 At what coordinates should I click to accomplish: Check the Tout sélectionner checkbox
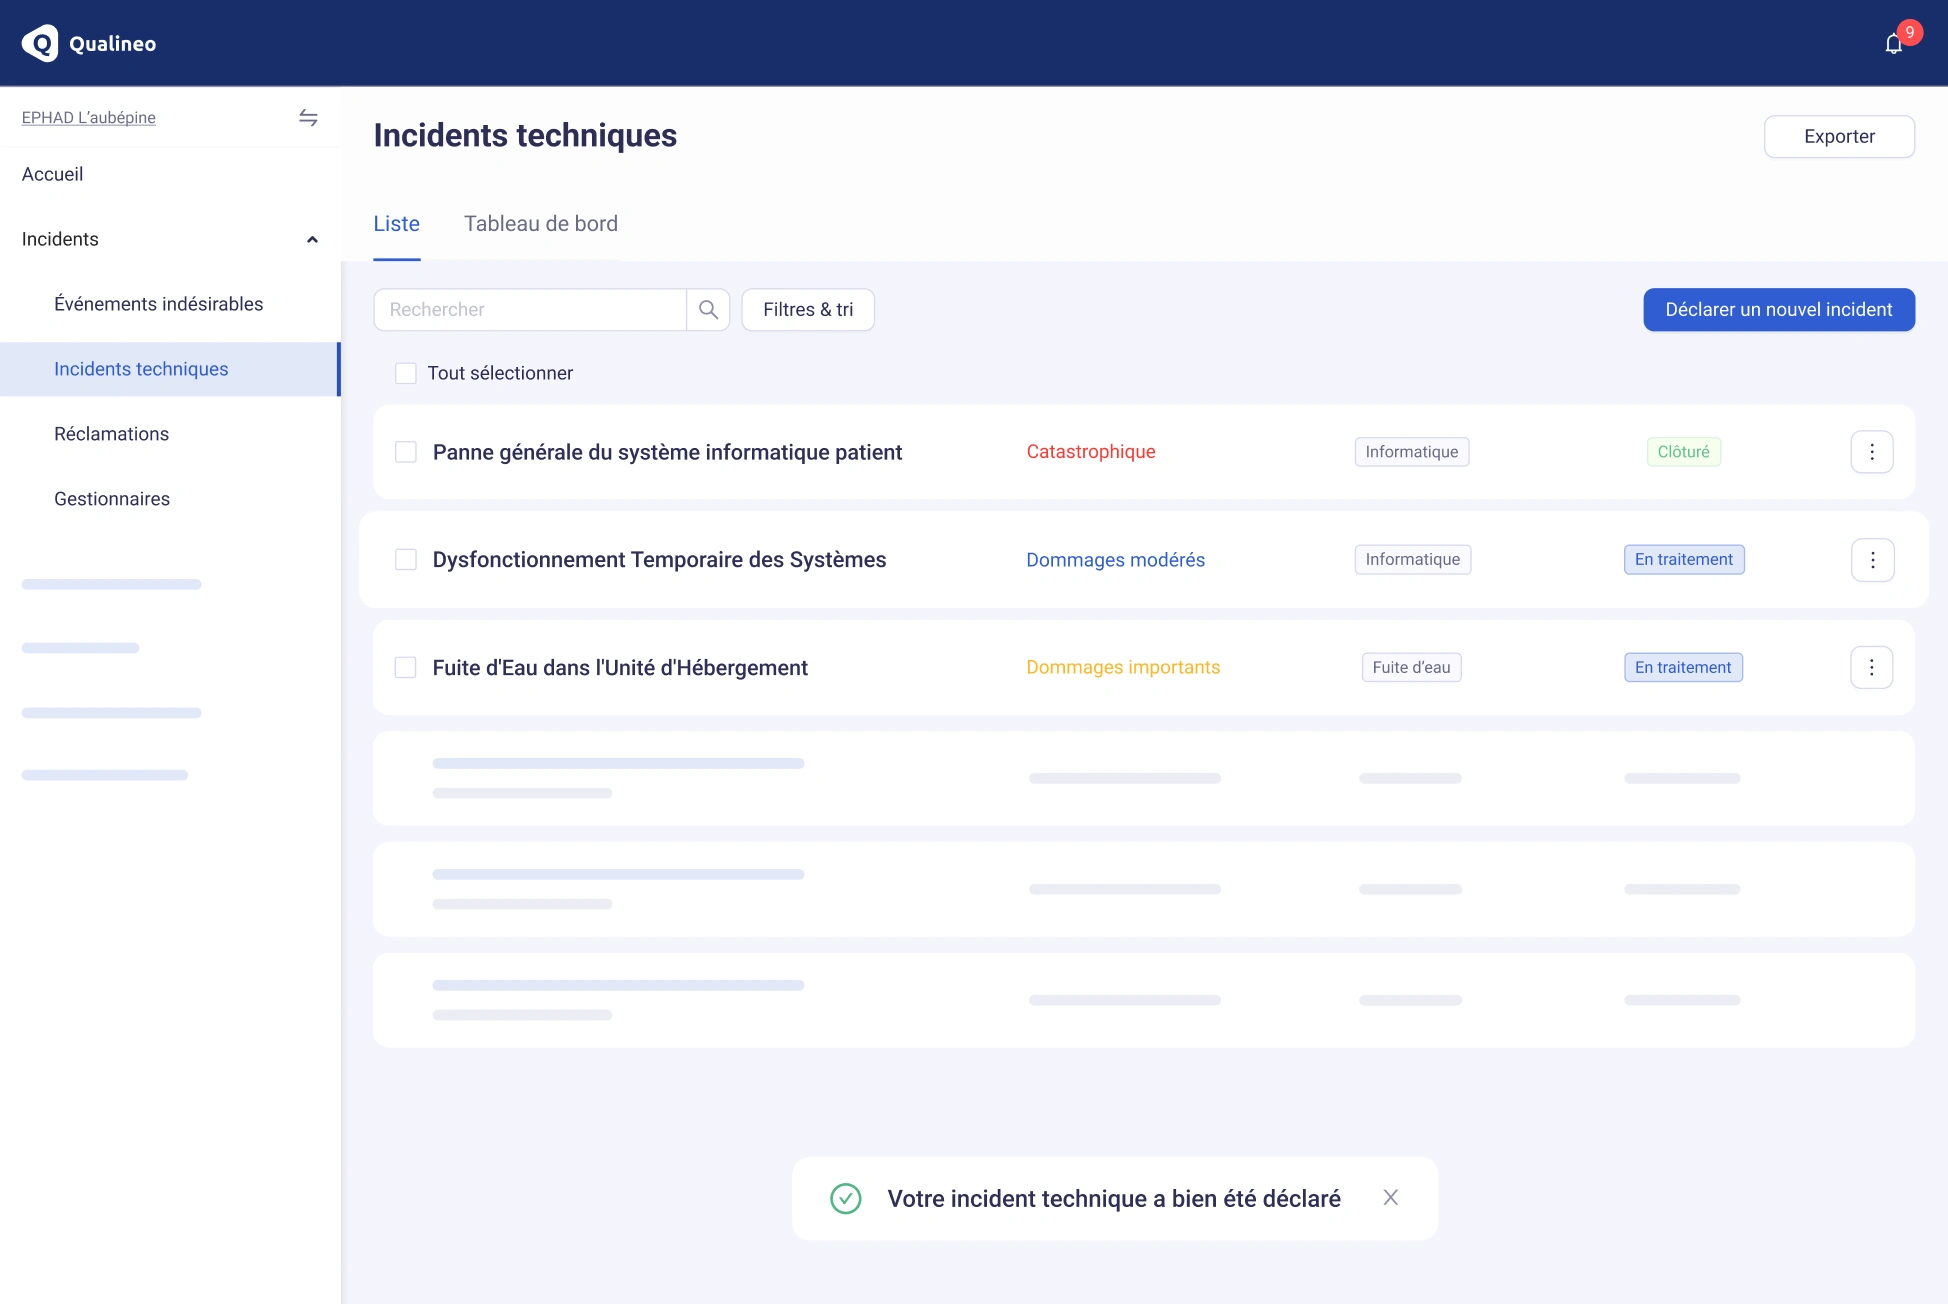point(406,374)
